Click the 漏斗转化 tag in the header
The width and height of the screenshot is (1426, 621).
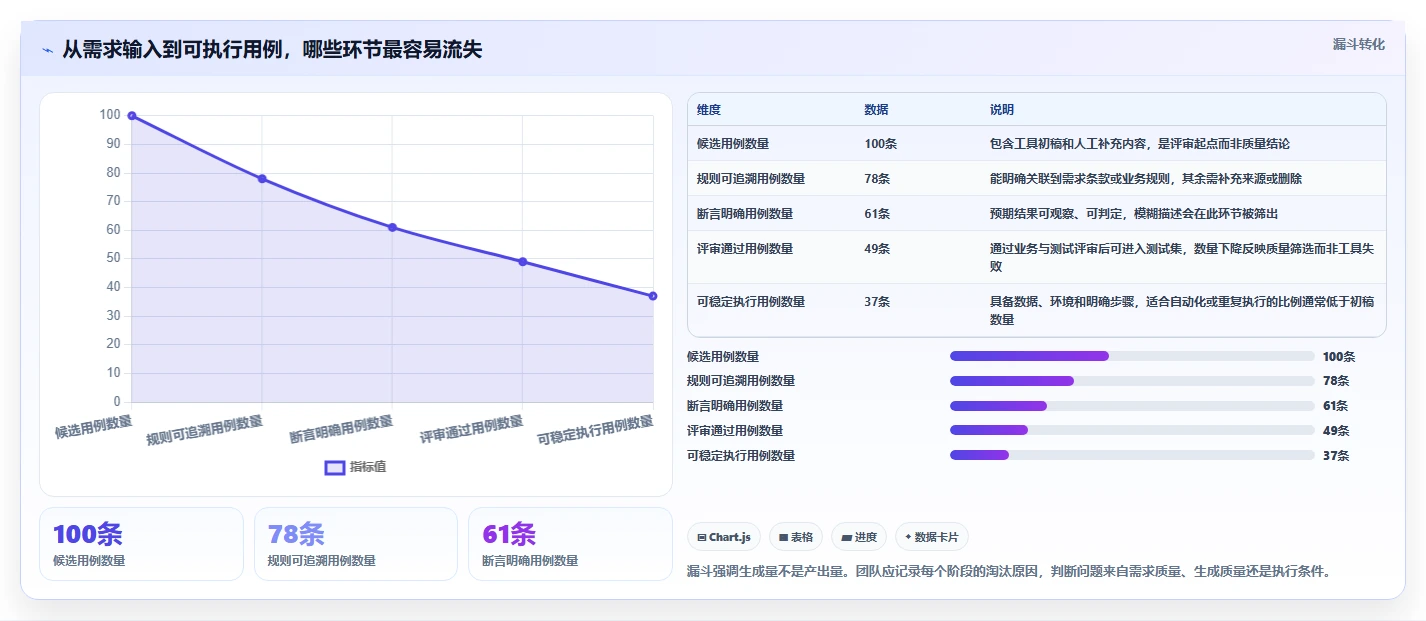pos(1359,44)
